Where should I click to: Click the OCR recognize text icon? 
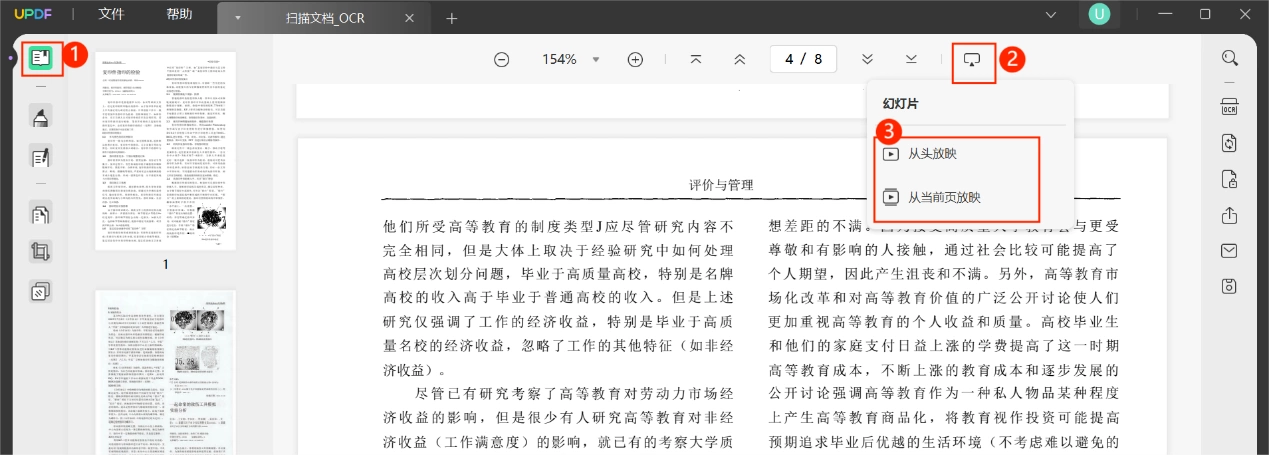pyautogui.click(x=1230, y=107)
